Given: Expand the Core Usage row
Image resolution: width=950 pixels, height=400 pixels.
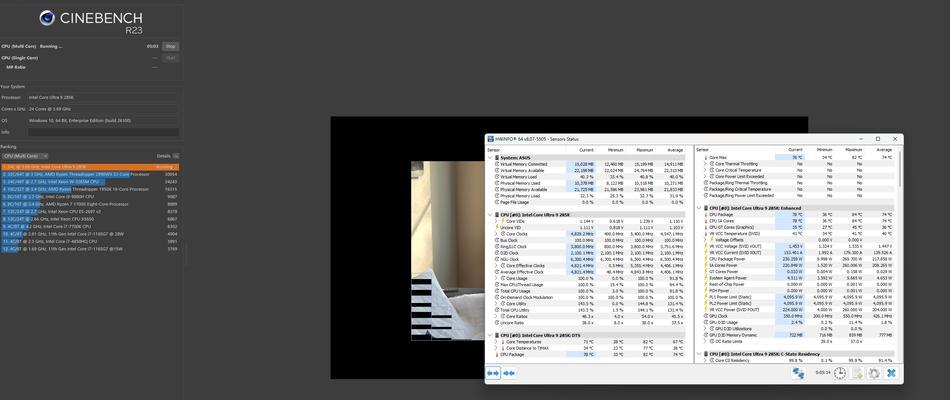Looking at the screenshot, I should [496, 278].
